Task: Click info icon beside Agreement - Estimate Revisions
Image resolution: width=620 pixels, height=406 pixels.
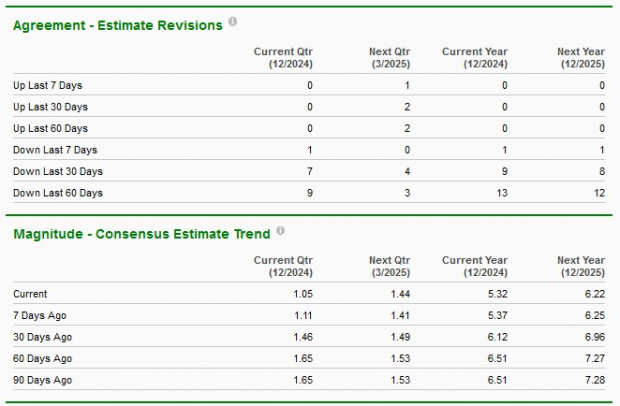Action: point(233,21)
